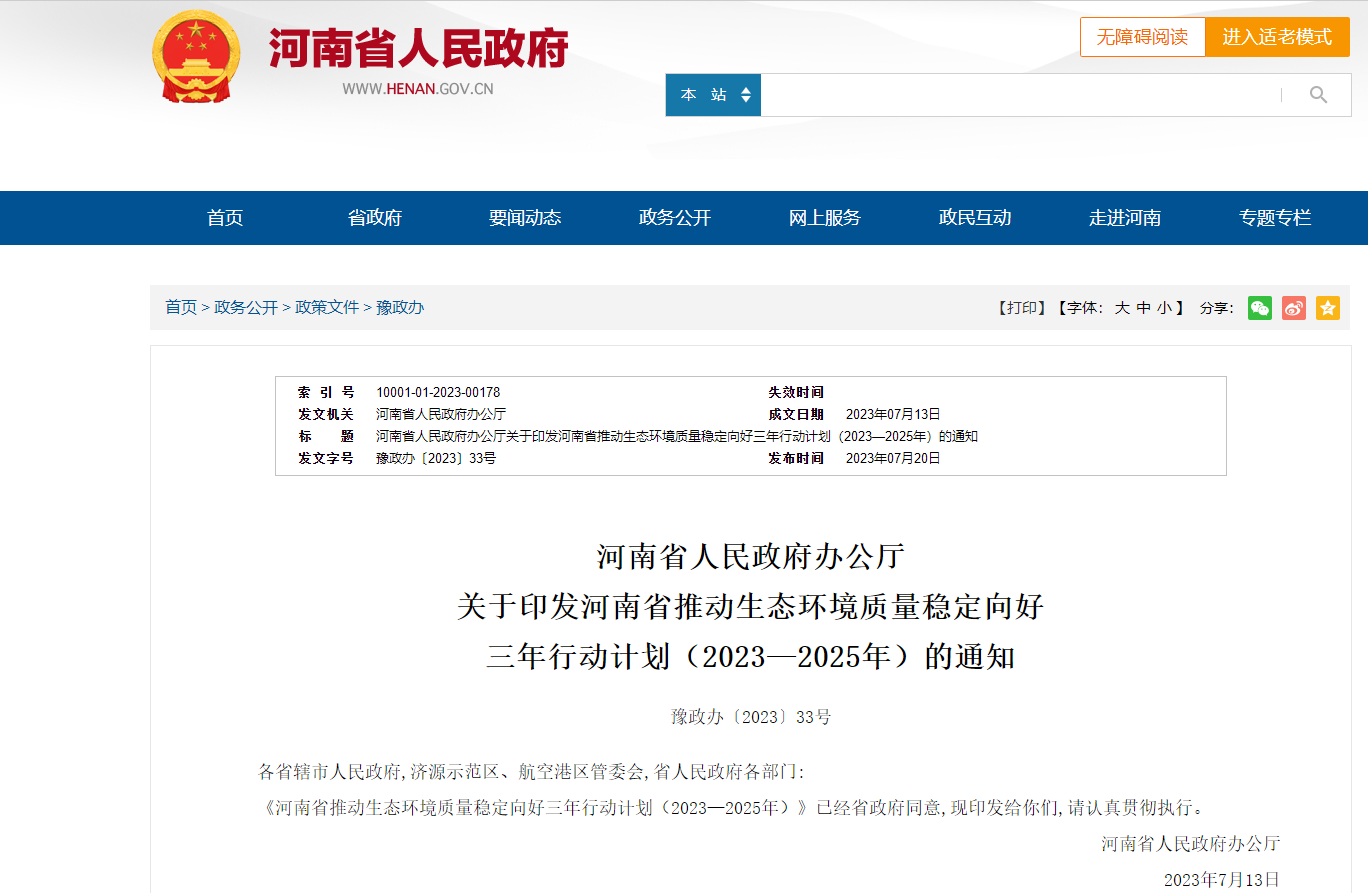Open 专题专栏 in the navigation bar
The height and width of the screenshot is (893, 1368).
pos(1275,218)
